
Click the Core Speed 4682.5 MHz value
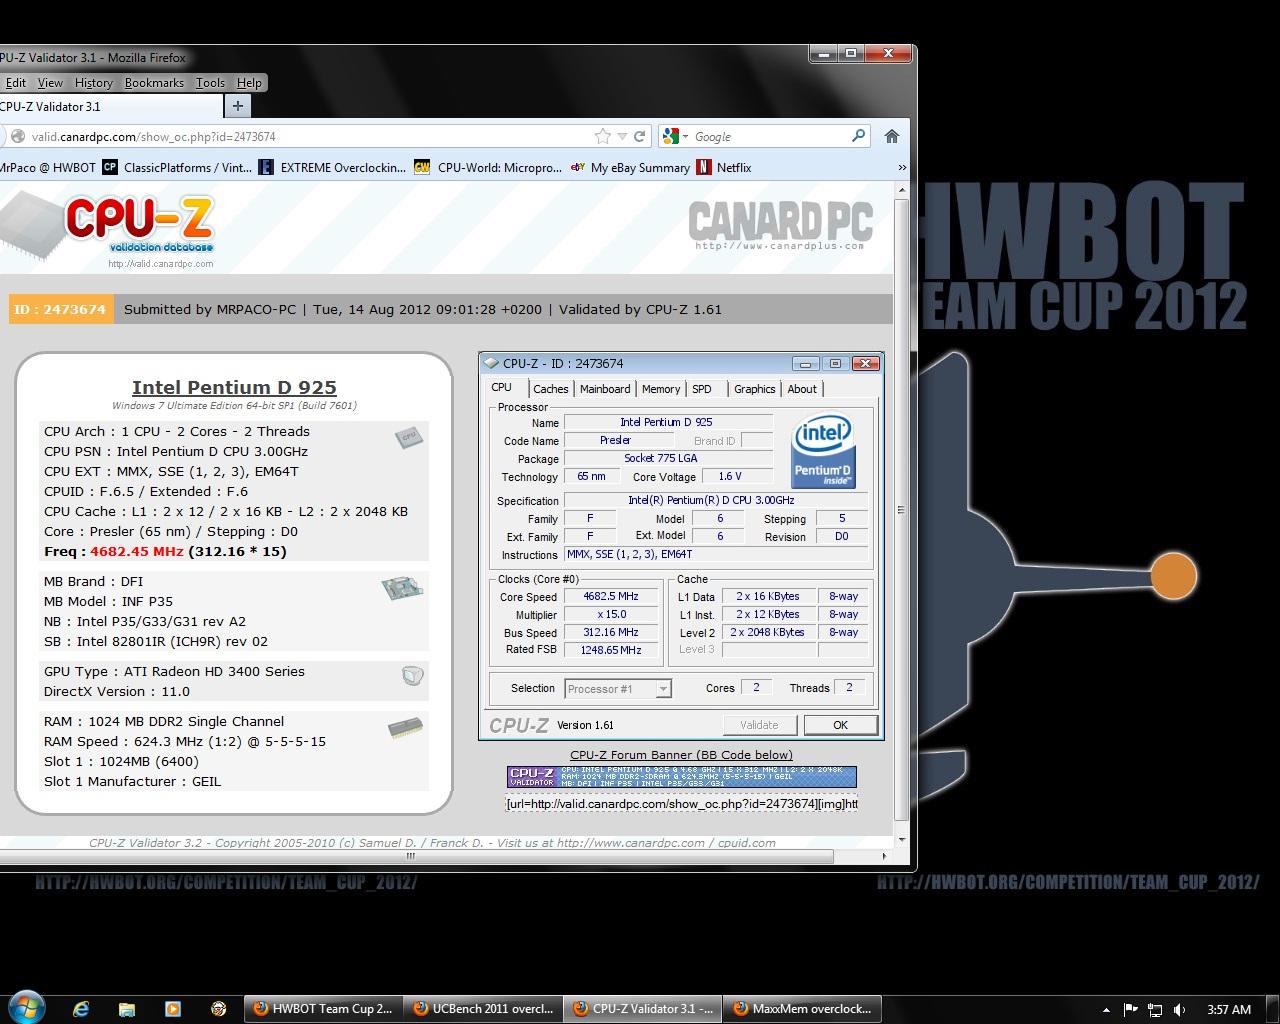tap(611, 596)
